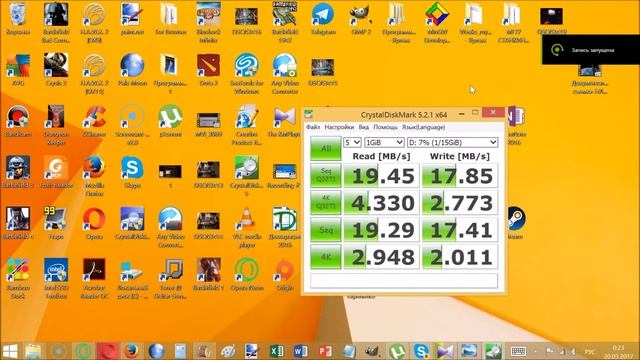Select the Telegram desktop shortcut

click(323, 18)
